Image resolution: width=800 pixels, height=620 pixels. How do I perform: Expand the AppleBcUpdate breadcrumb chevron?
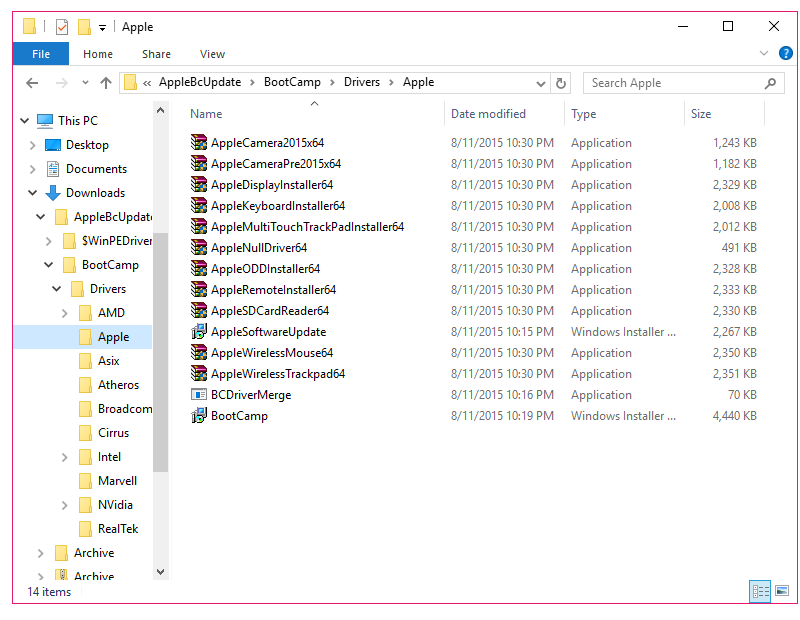point(252,83)
